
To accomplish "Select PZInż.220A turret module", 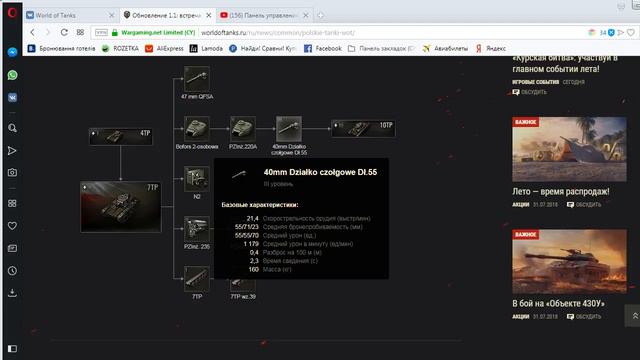I will (243, 129).
